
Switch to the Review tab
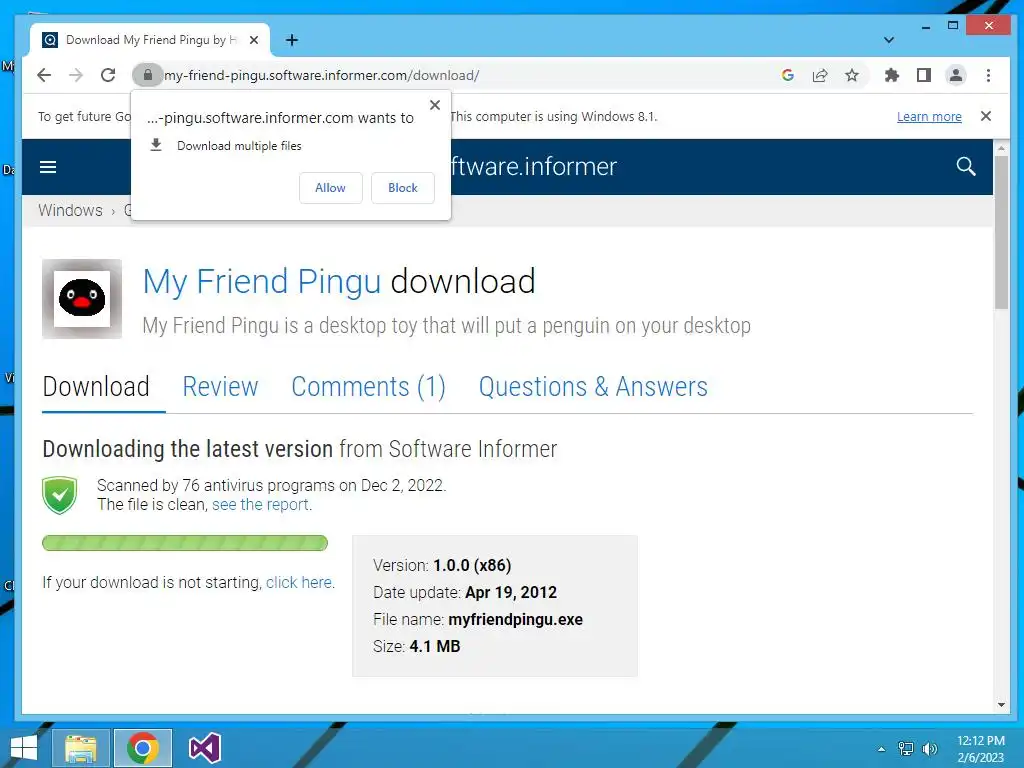point(220,387)
